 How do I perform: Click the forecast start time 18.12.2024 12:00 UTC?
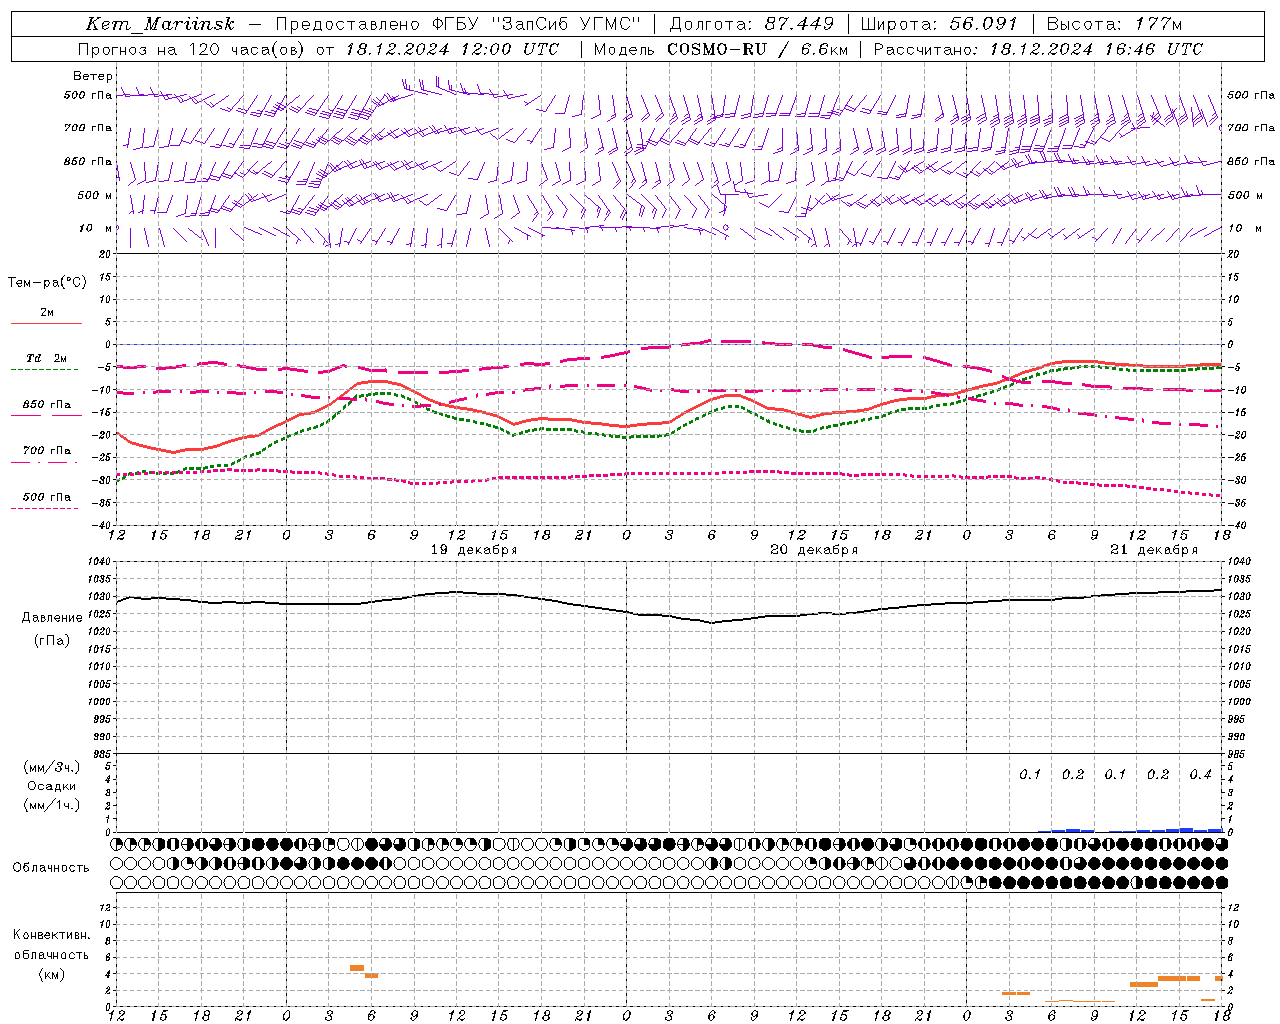[x=452, y=49]
